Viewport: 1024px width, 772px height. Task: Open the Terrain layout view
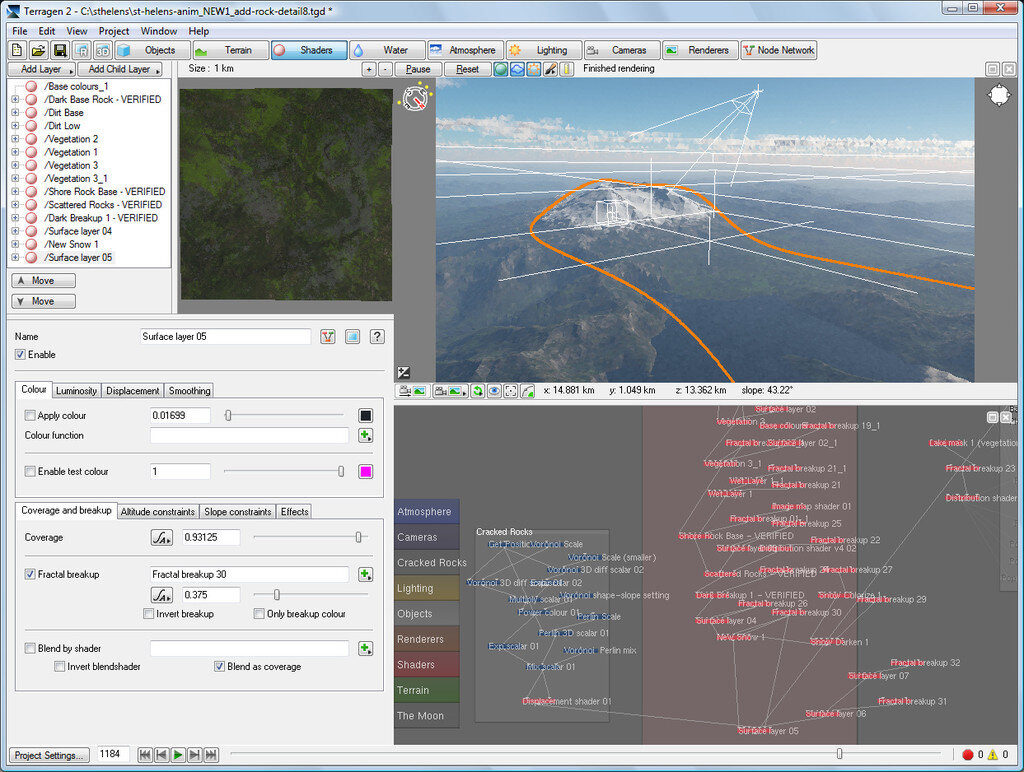pyautogui.click(x=229, y=49)
